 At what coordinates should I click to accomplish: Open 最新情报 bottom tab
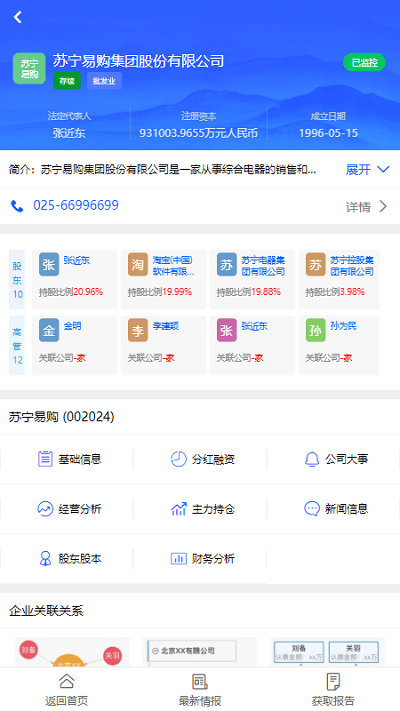coord(200,690)
